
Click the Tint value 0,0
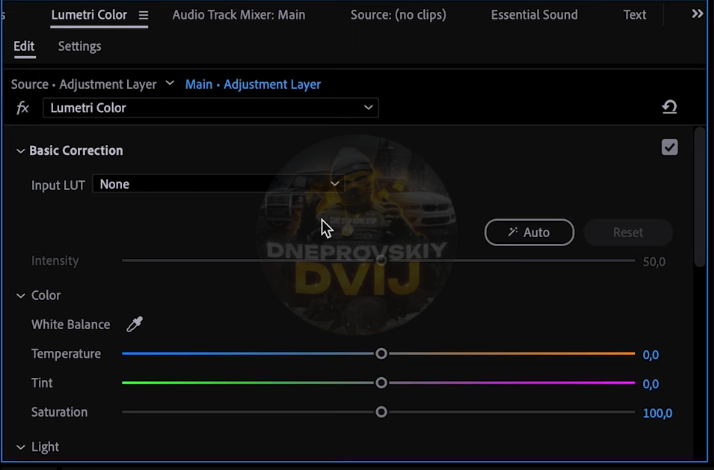(651, 384)
